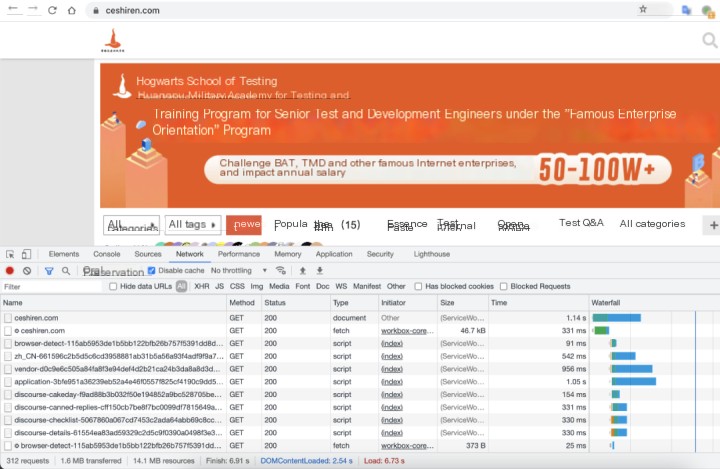Image resolution: width=720 pixels, height=469 pixels.
Task: Click in the network Filter input field
Action: click(51, 287)
